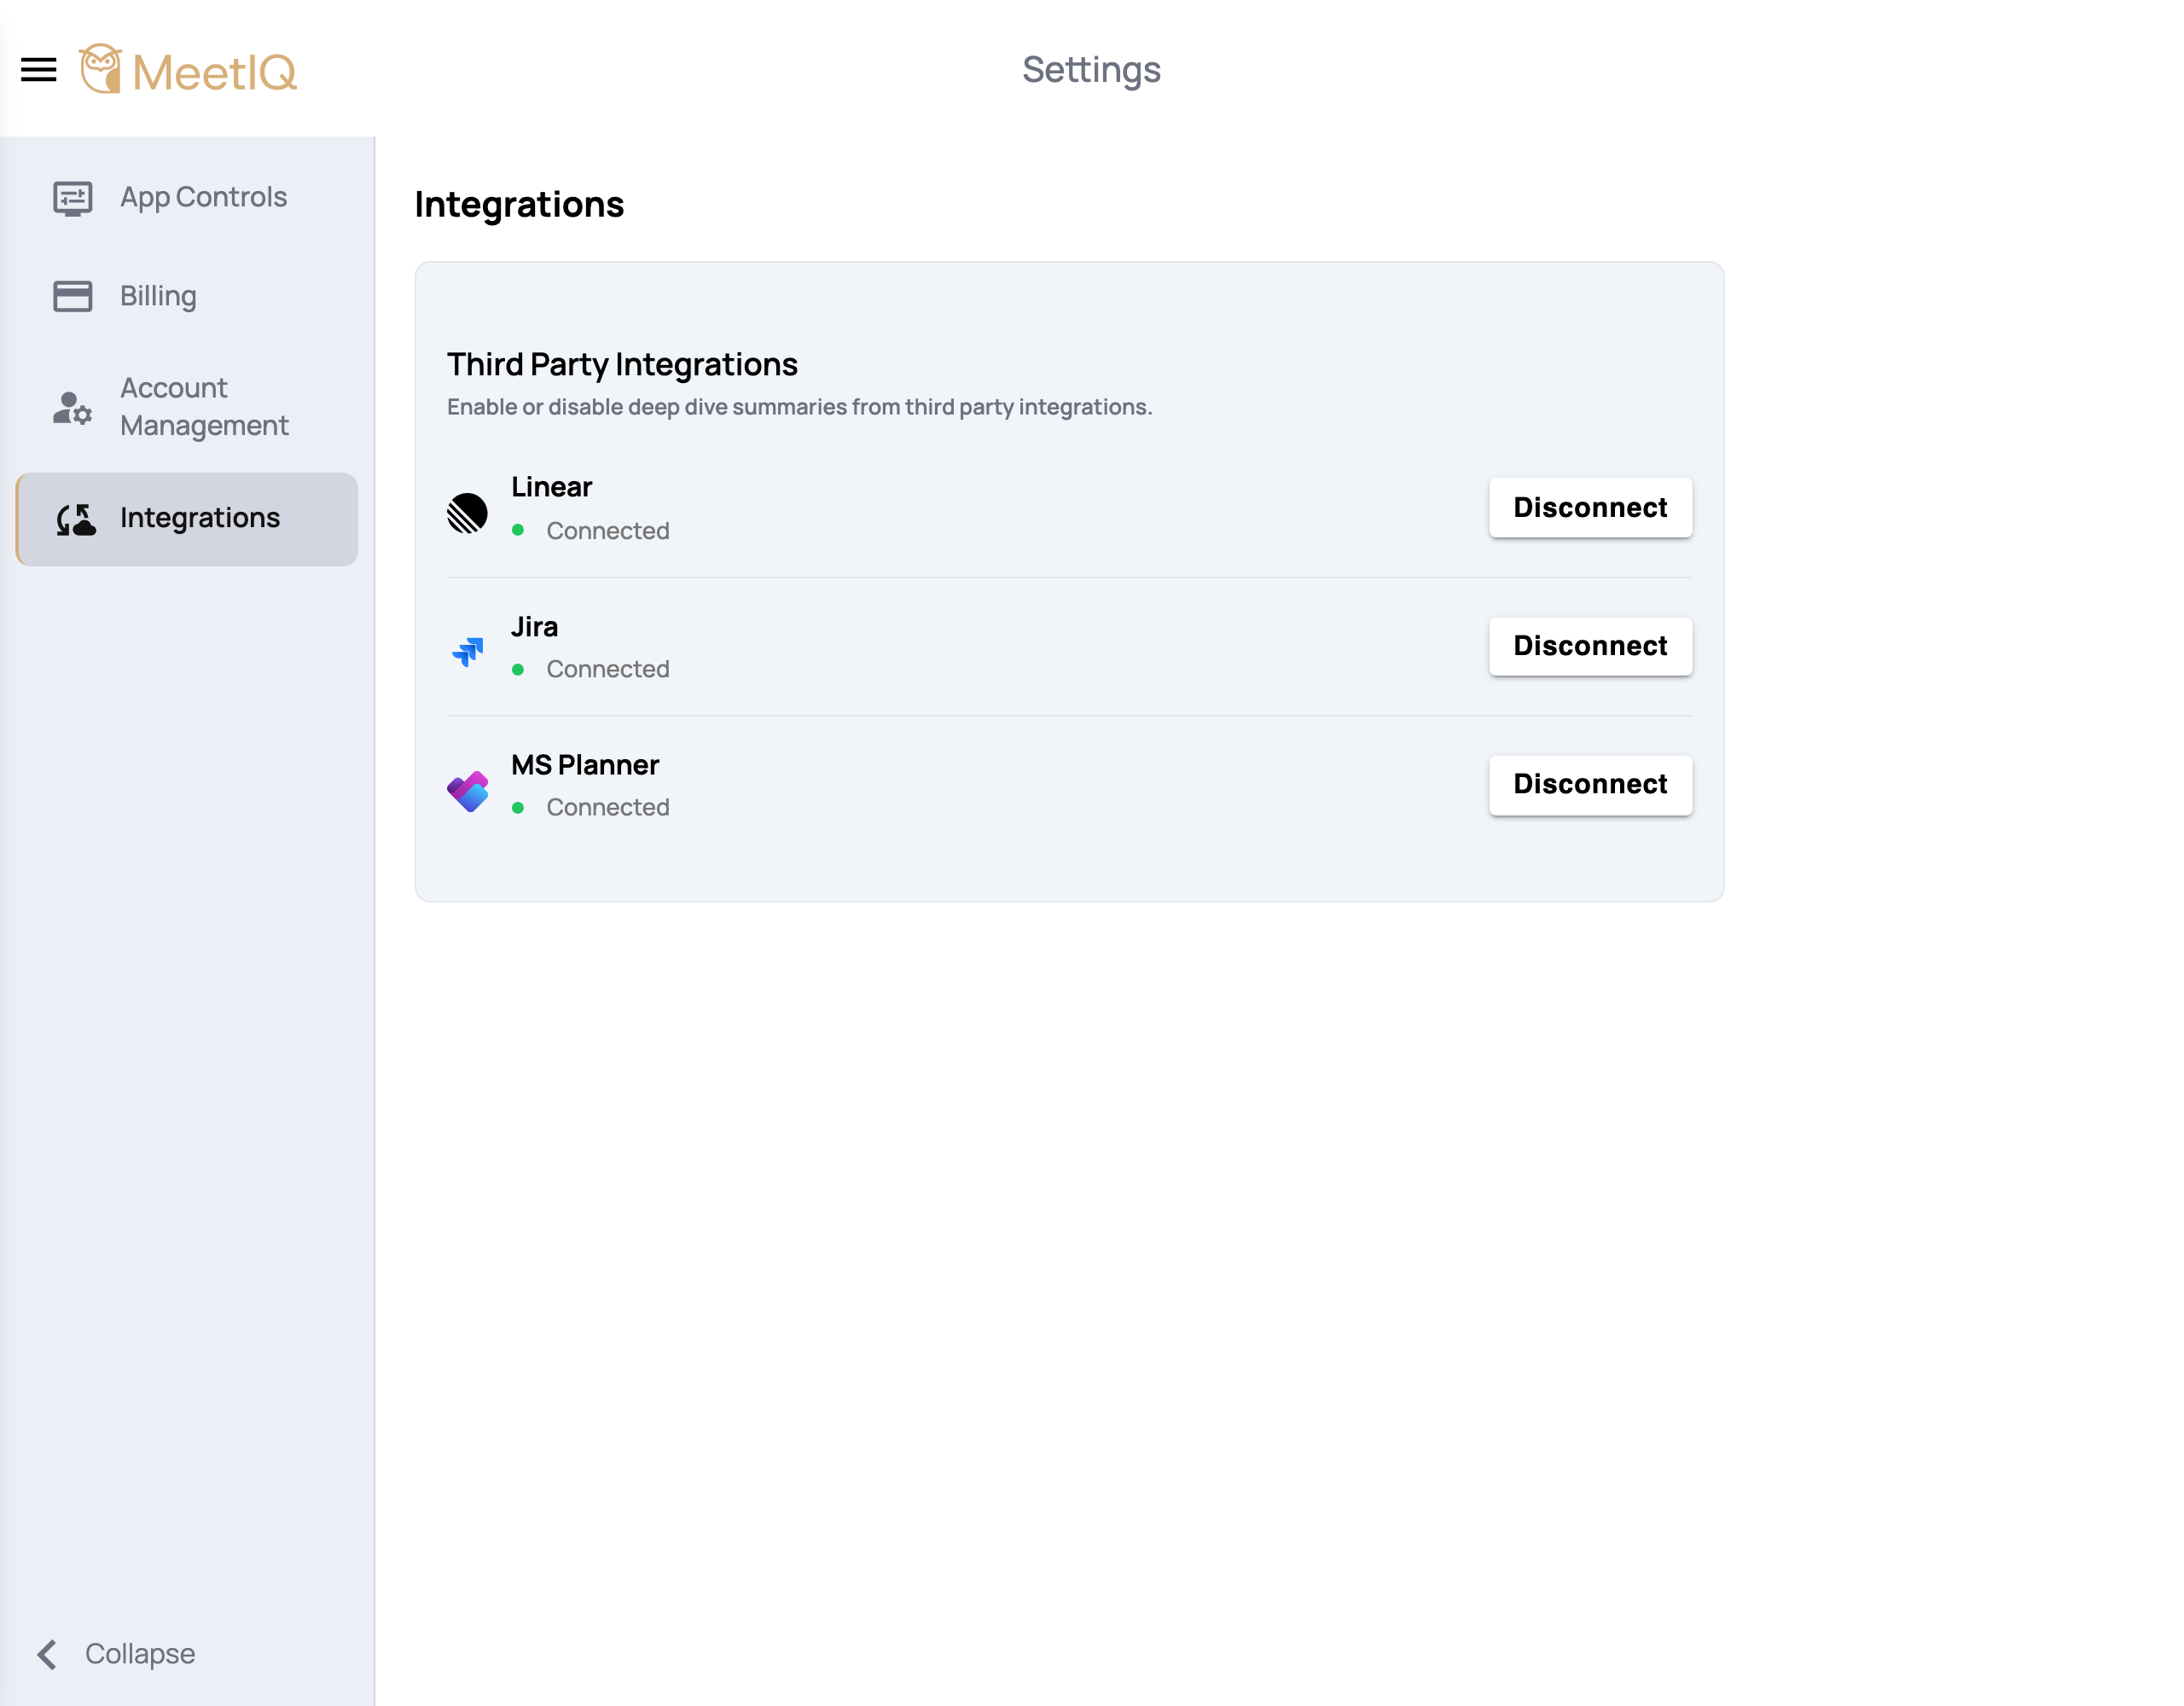The width and height of the screenshot is (2184, 1706).
Task: Disconnect the Linear integration
Action: (x=1590, y=507)
